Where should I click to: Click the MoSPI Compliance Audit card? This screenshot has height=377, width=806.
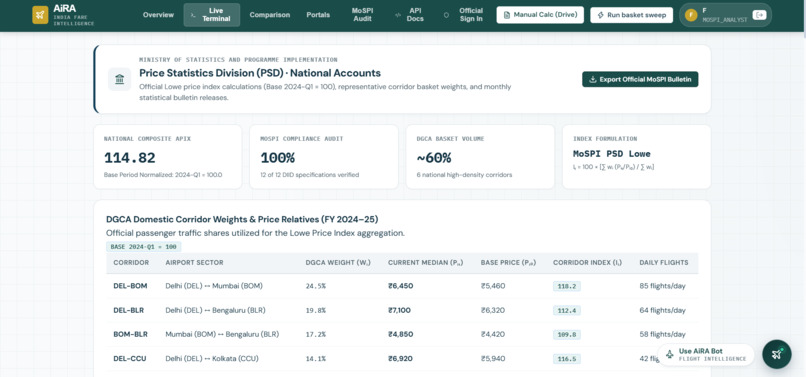(324, 157)
